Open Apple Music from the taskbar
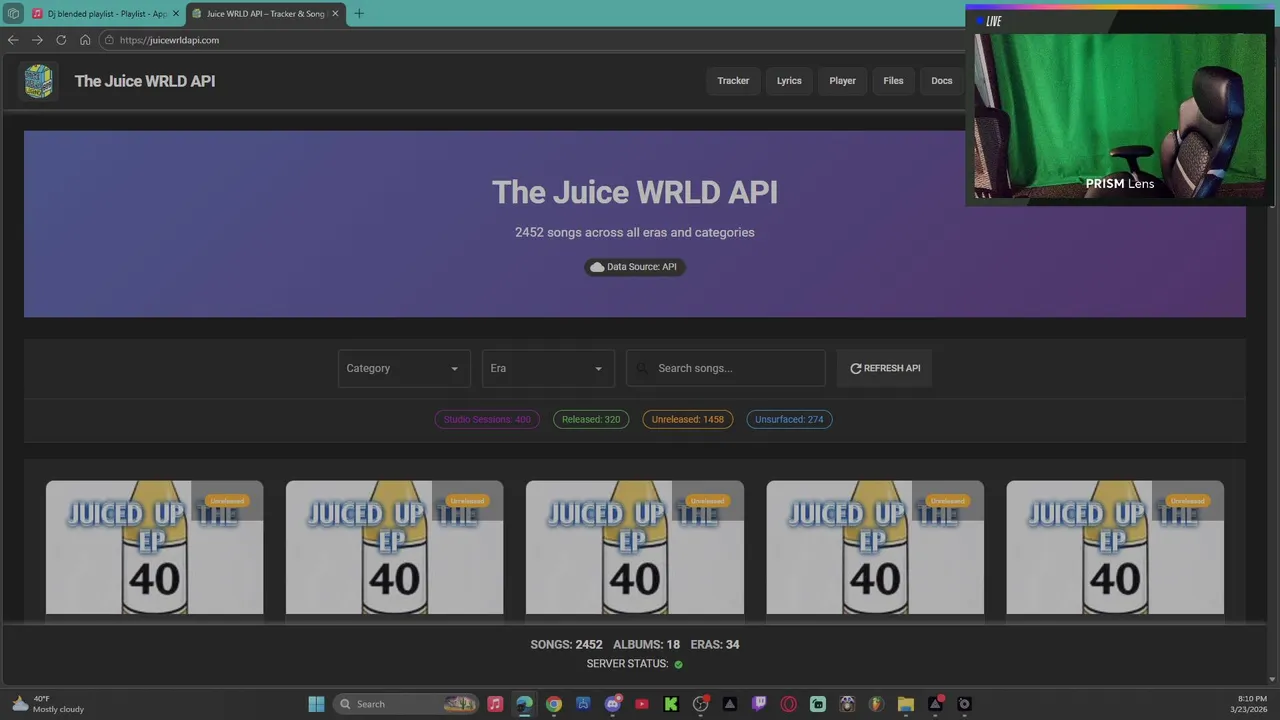The height and width of the screenshot is (720, 1280). point(495,704)
